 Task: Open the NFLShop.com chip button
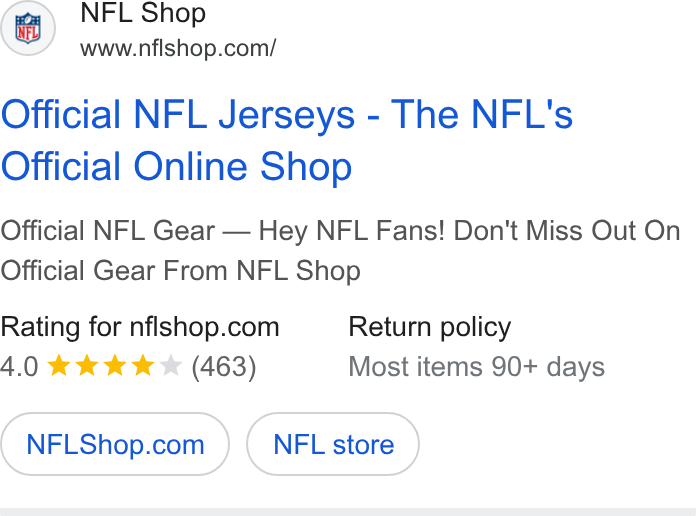(x=115, y=444)
